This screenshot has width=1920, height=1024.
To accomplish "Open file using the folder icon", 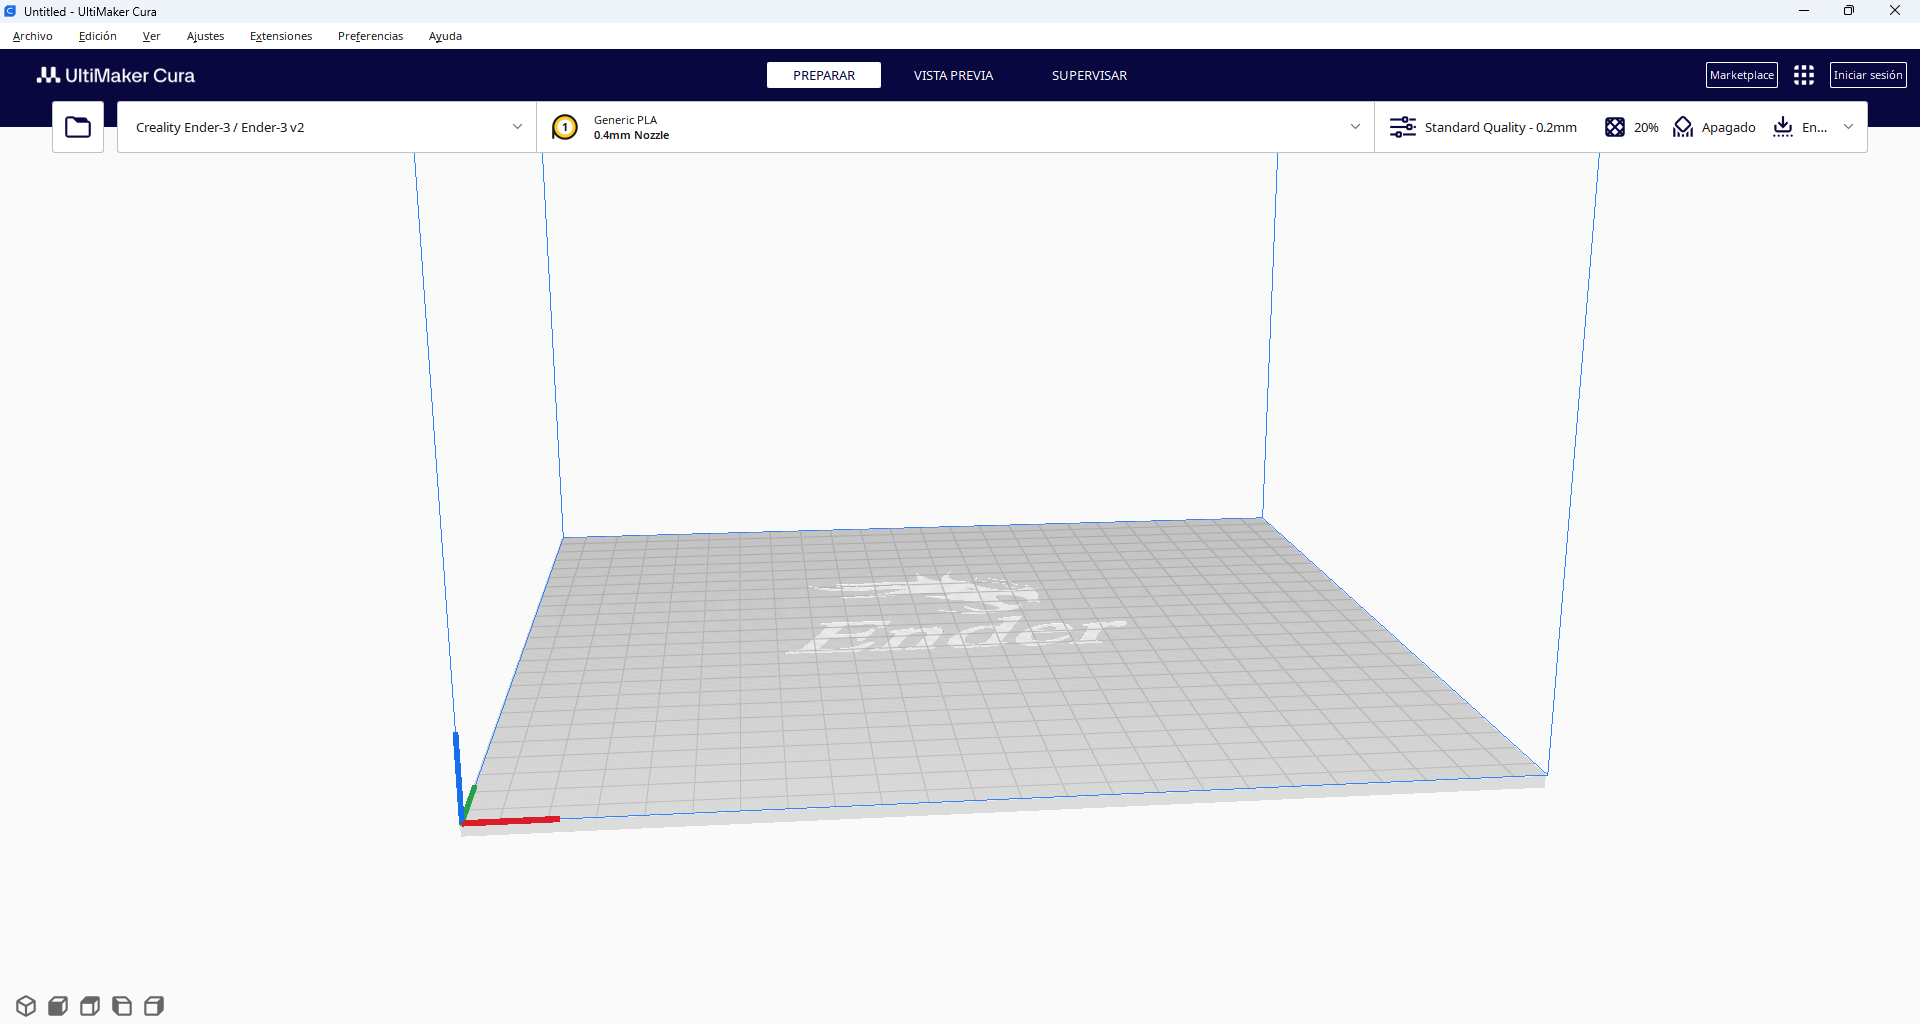I will (x=78, y=127).
